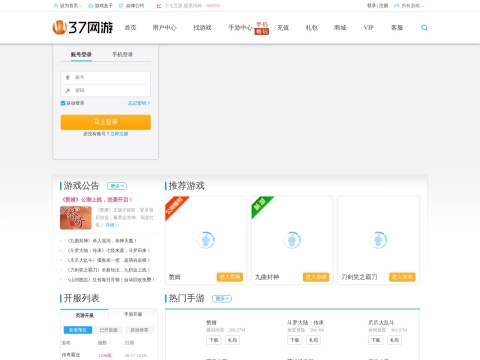Click the 忘记密码? link
The width and height of the screenshot is (480, 360).
pos(139,103)
